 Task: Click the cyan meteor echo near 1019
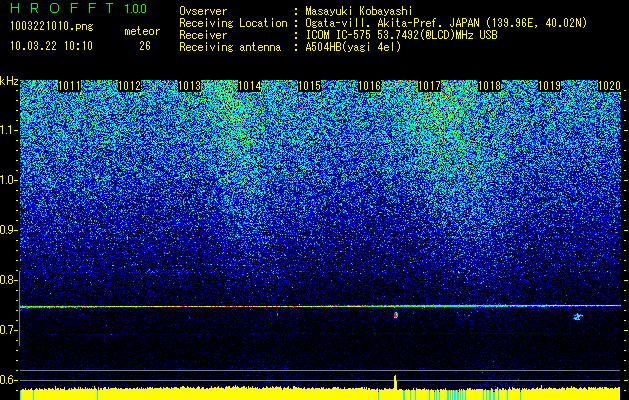(x=578, y=317)
